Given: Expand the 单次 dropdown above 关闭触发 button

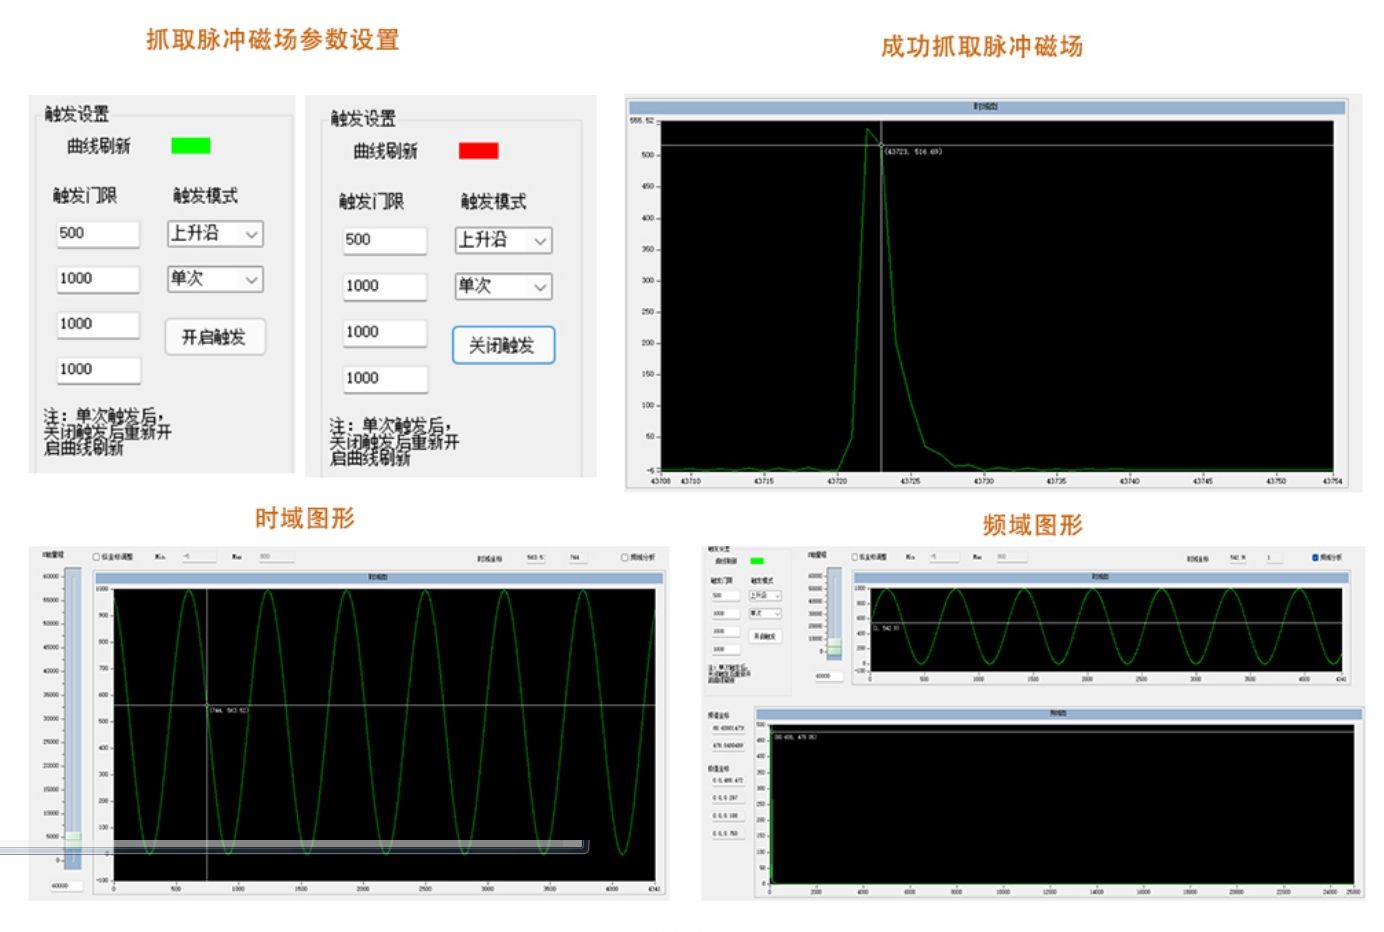Looking at the screenshot, I should point(503,287).
